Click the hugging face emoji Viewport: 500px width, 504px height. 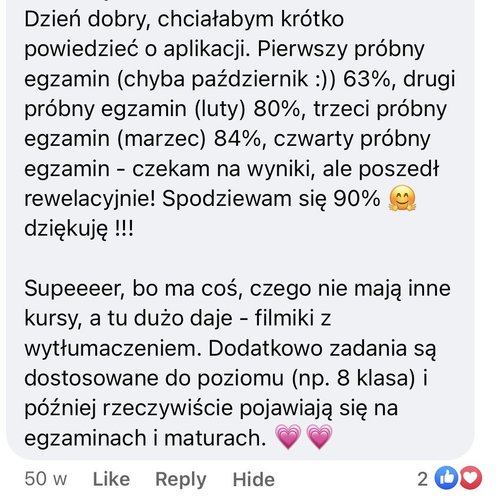[x=402, y=198]
